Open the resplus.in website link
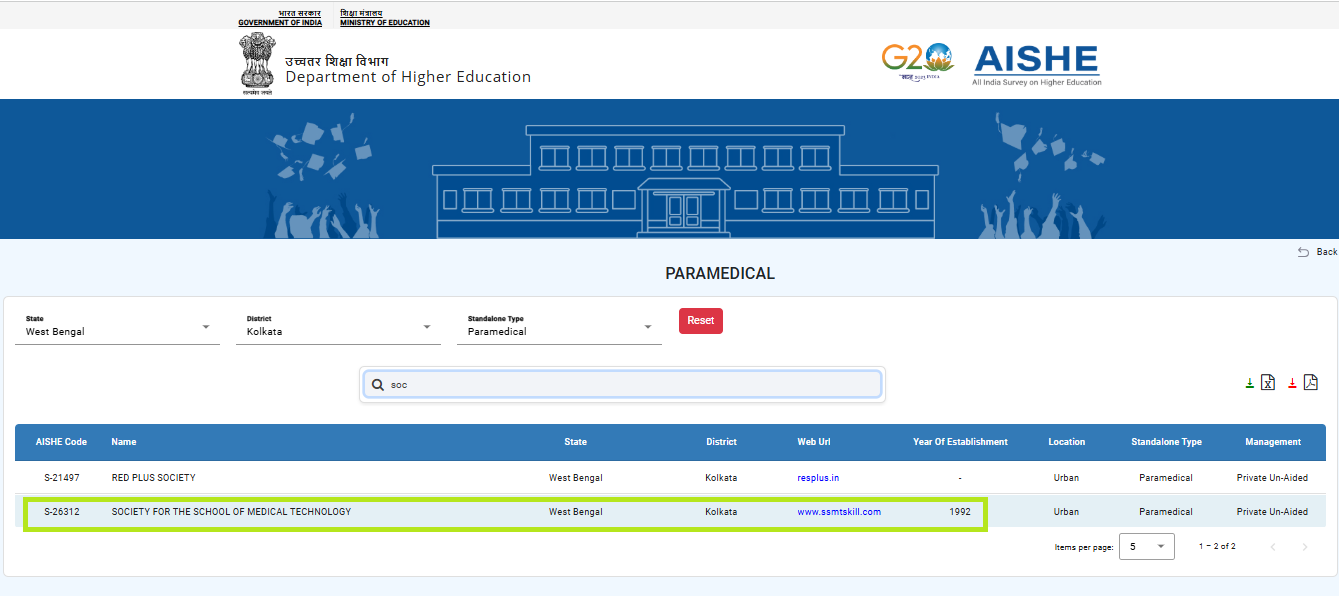The image size is (1339, 601). pyautogui.click(x=818, y=478)
